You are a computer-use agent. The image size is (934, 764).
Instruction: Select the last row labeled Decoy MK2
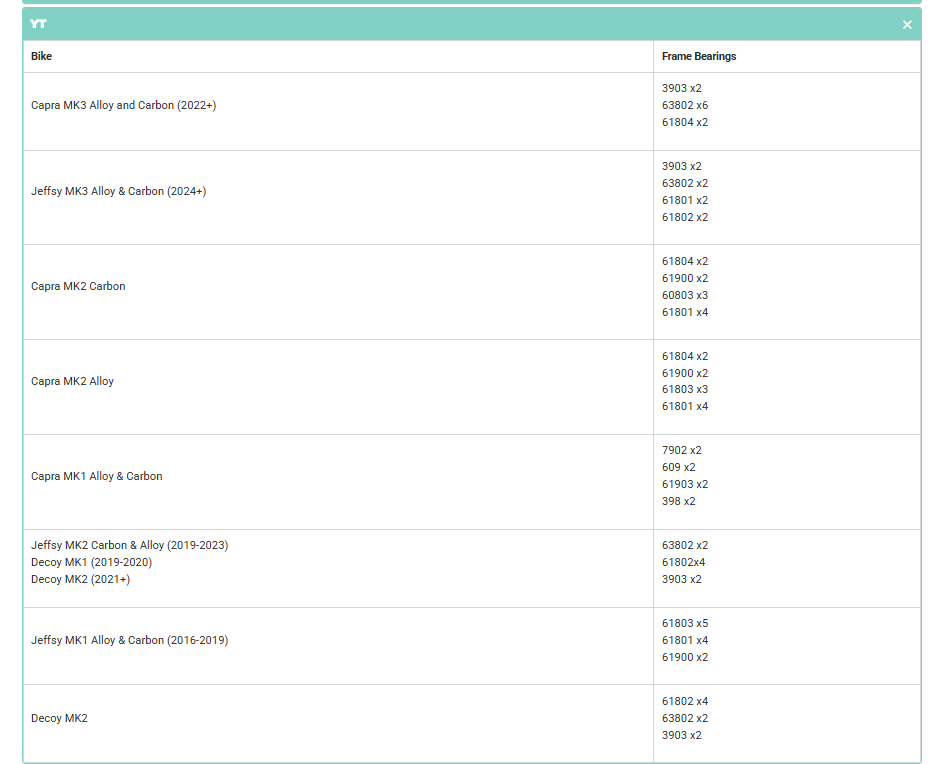pos(59,718)
